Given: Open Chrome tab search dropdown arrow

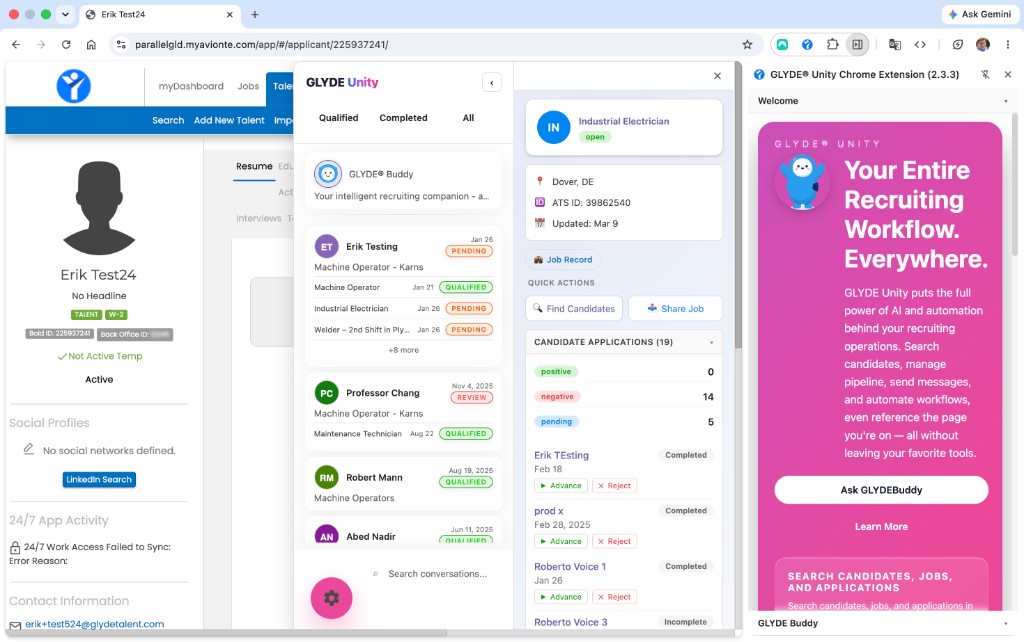Looking at the screenshot, I should coord(65,14).
